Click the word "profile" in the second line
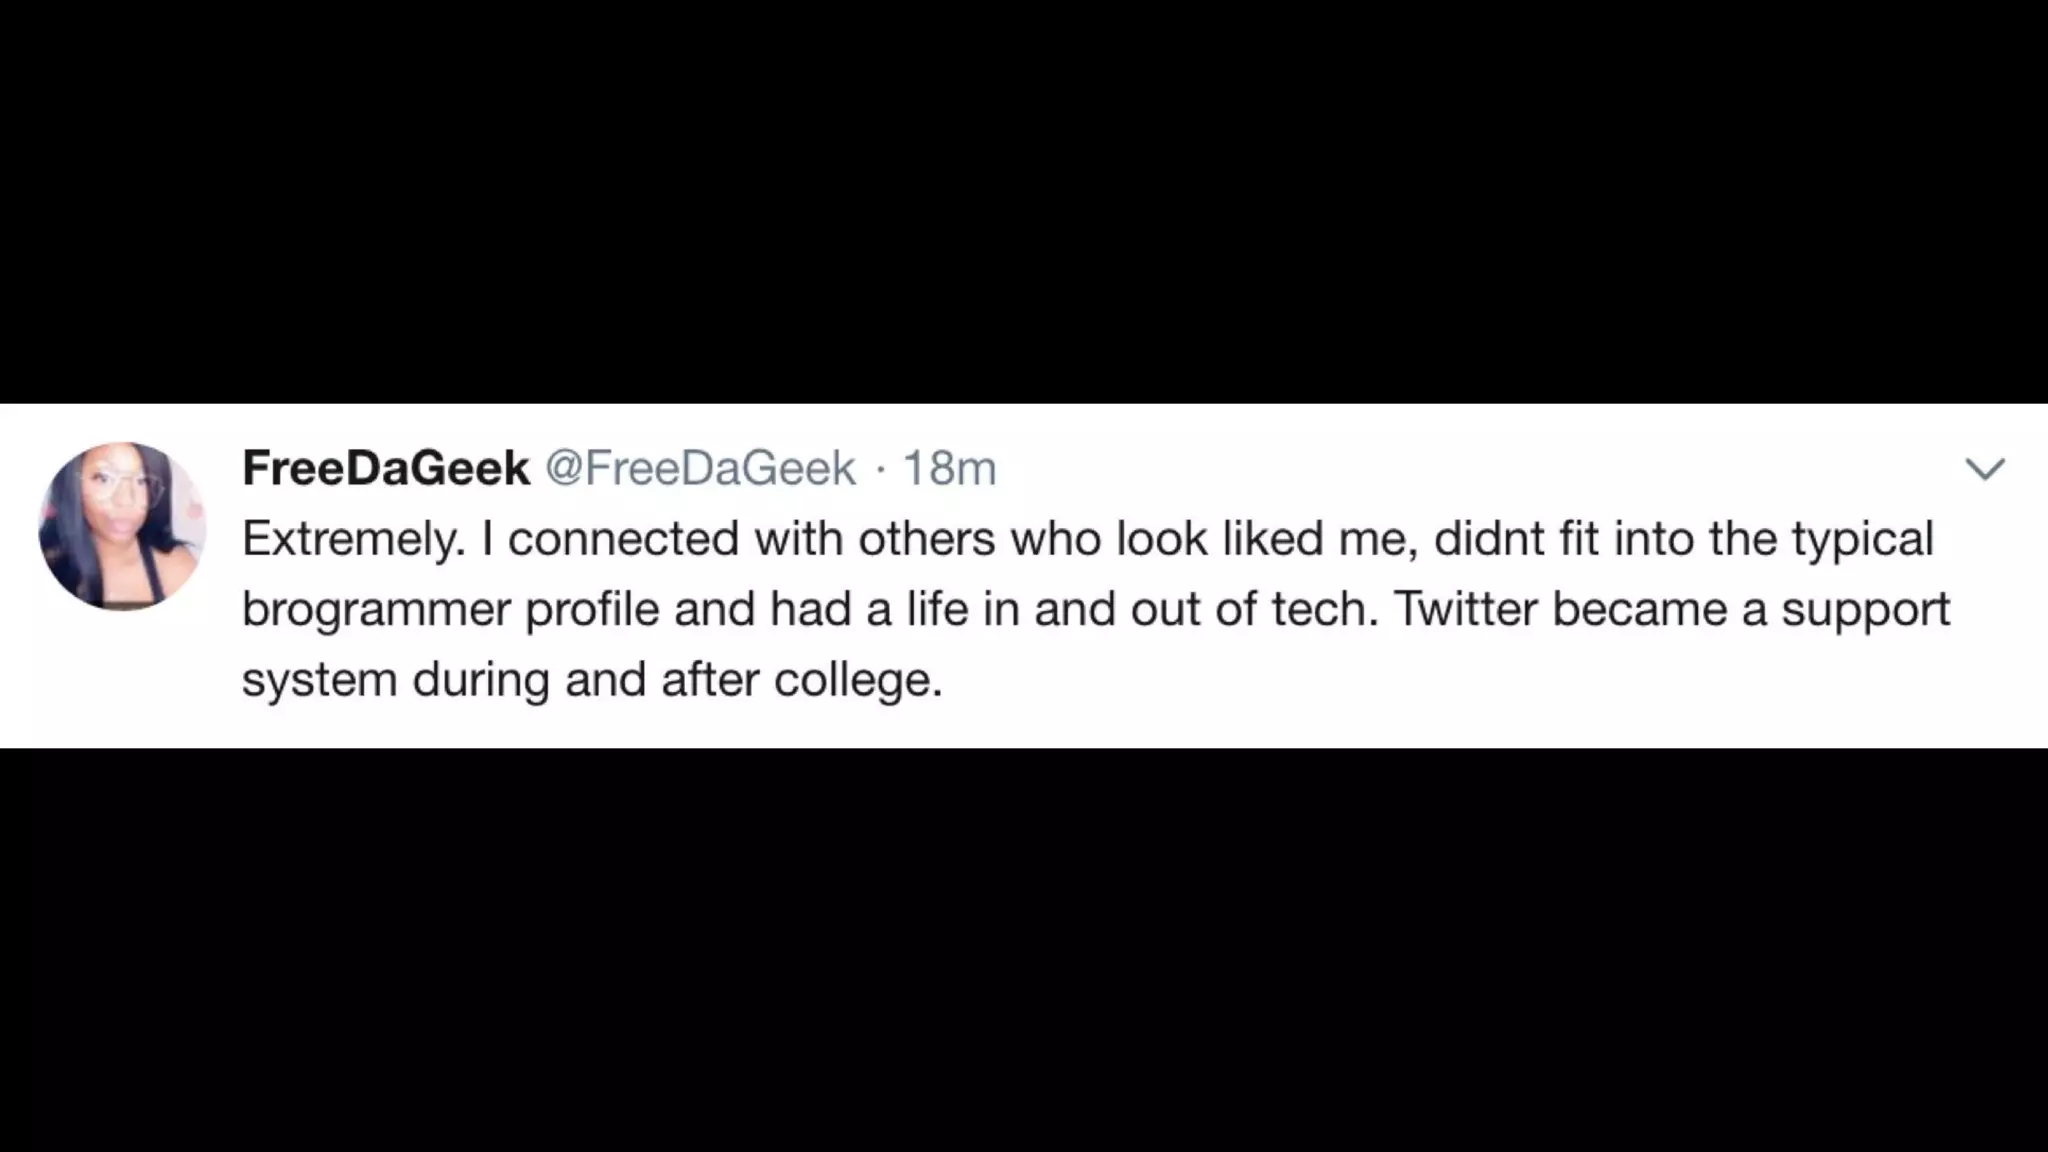The width and height of the screenshot is (2048, 1152). point(592,609)
